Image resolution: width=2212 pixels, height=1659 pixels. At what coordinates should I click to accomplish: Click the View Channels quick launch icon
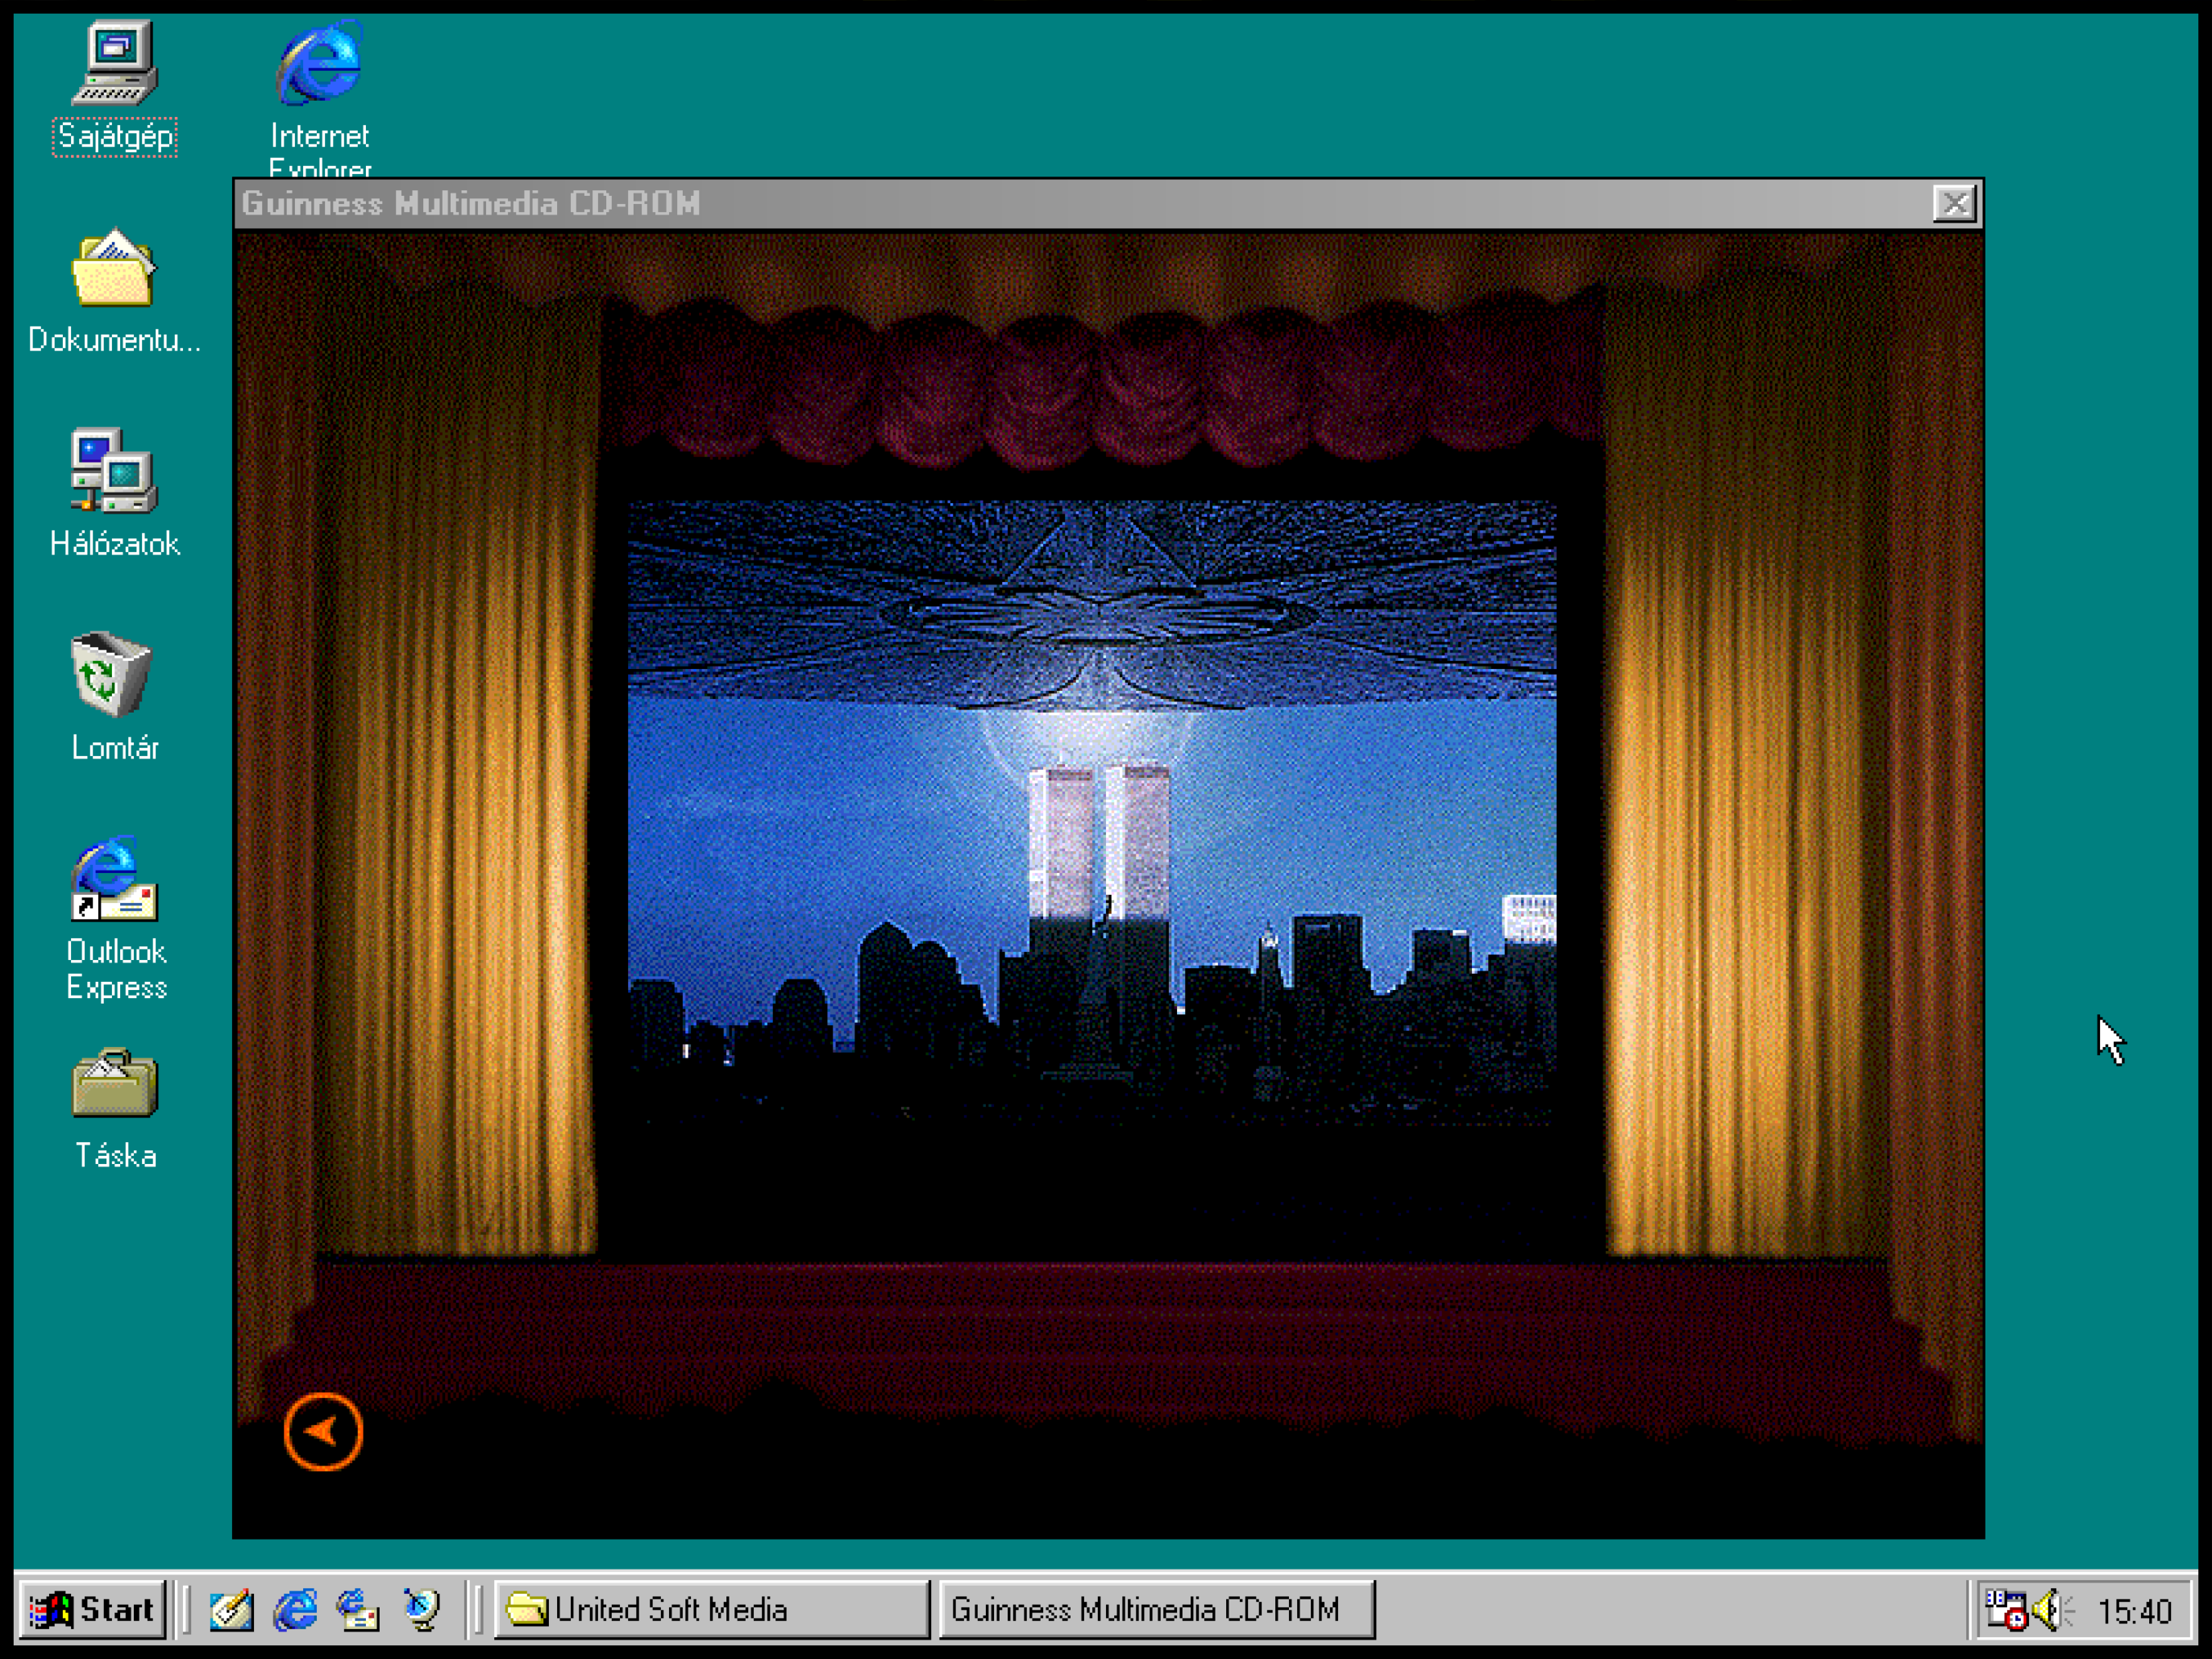(x=422, y=1610)
